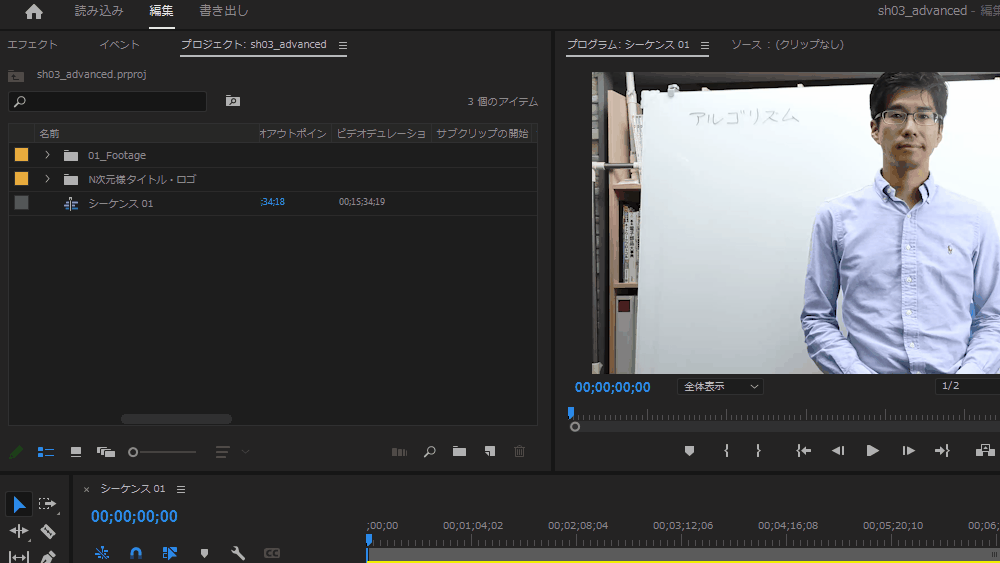Screen dimensions: 1000x563
Task: Switch Project panel to Icon view
Action: (76, 452)
